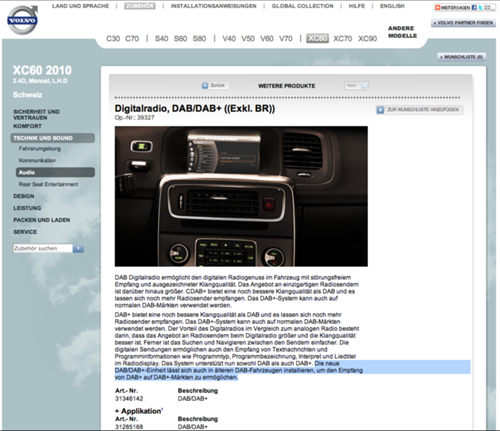Click Zur Wunschliste hinzufügen button
The height and width of the screenshot is (431, 500).
point(419,110)
